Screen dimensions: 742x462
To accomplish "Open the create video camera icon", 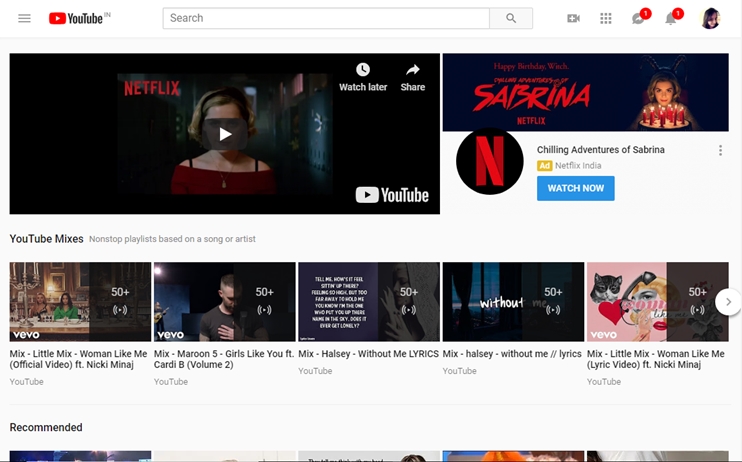I will click(x=574, y=18).
